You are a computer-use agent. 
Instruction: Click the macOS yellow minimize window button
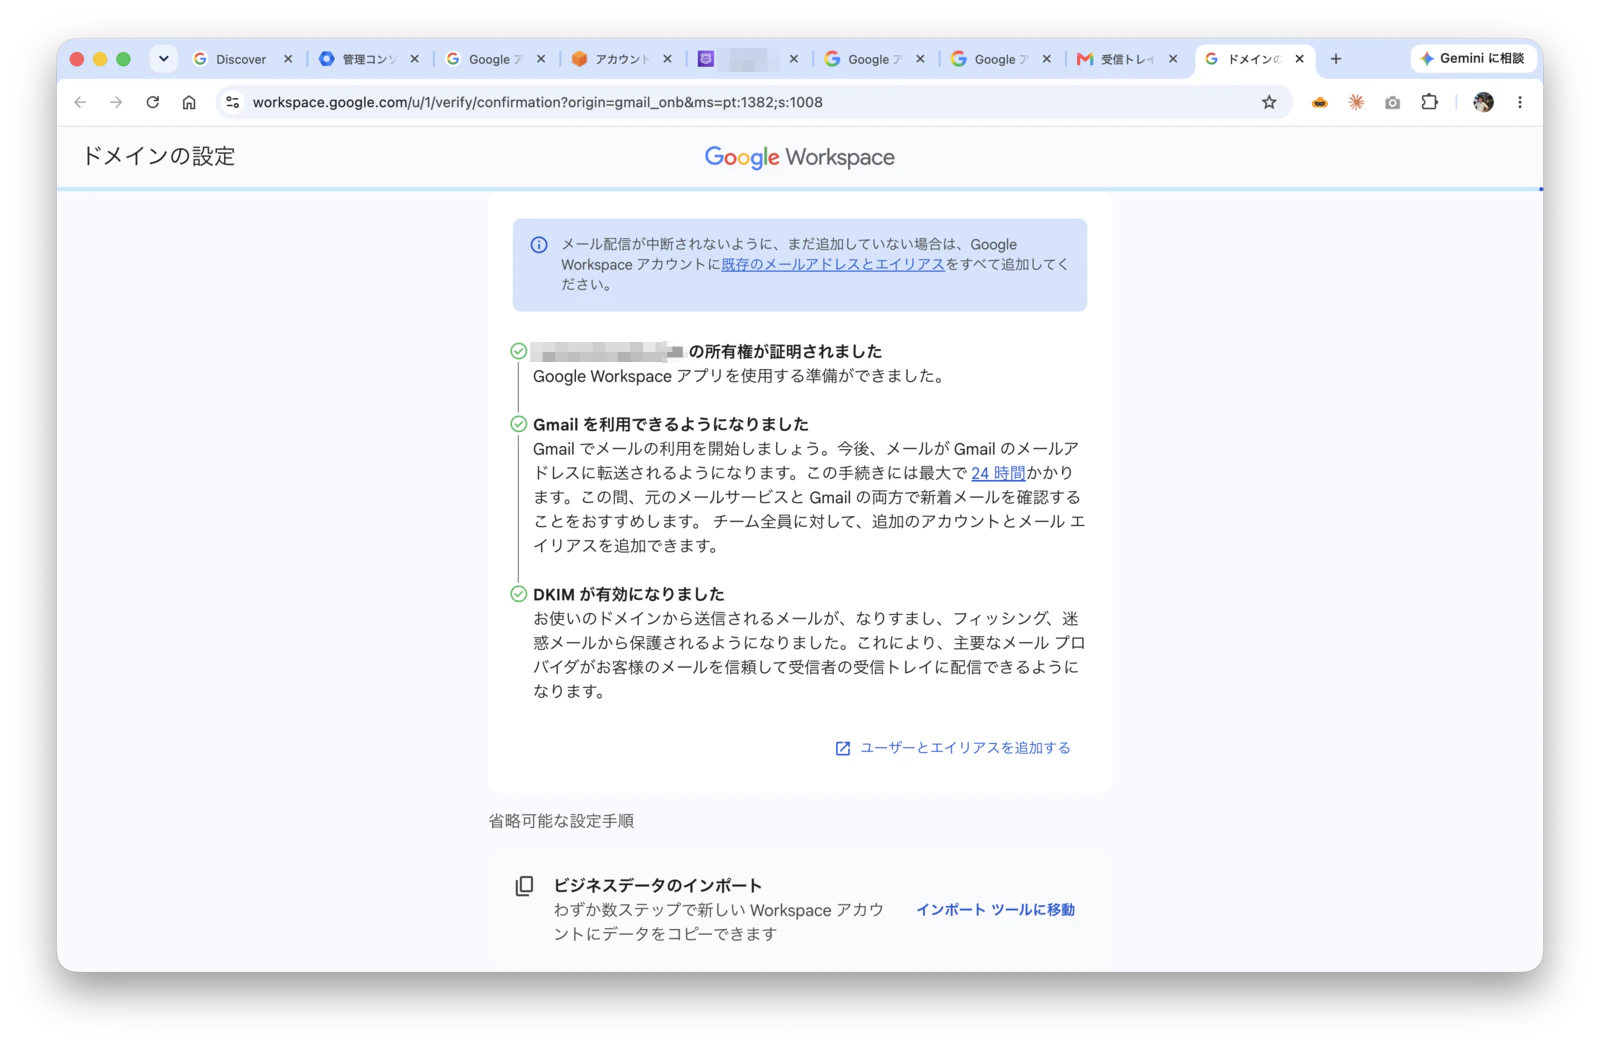point(100,59)
